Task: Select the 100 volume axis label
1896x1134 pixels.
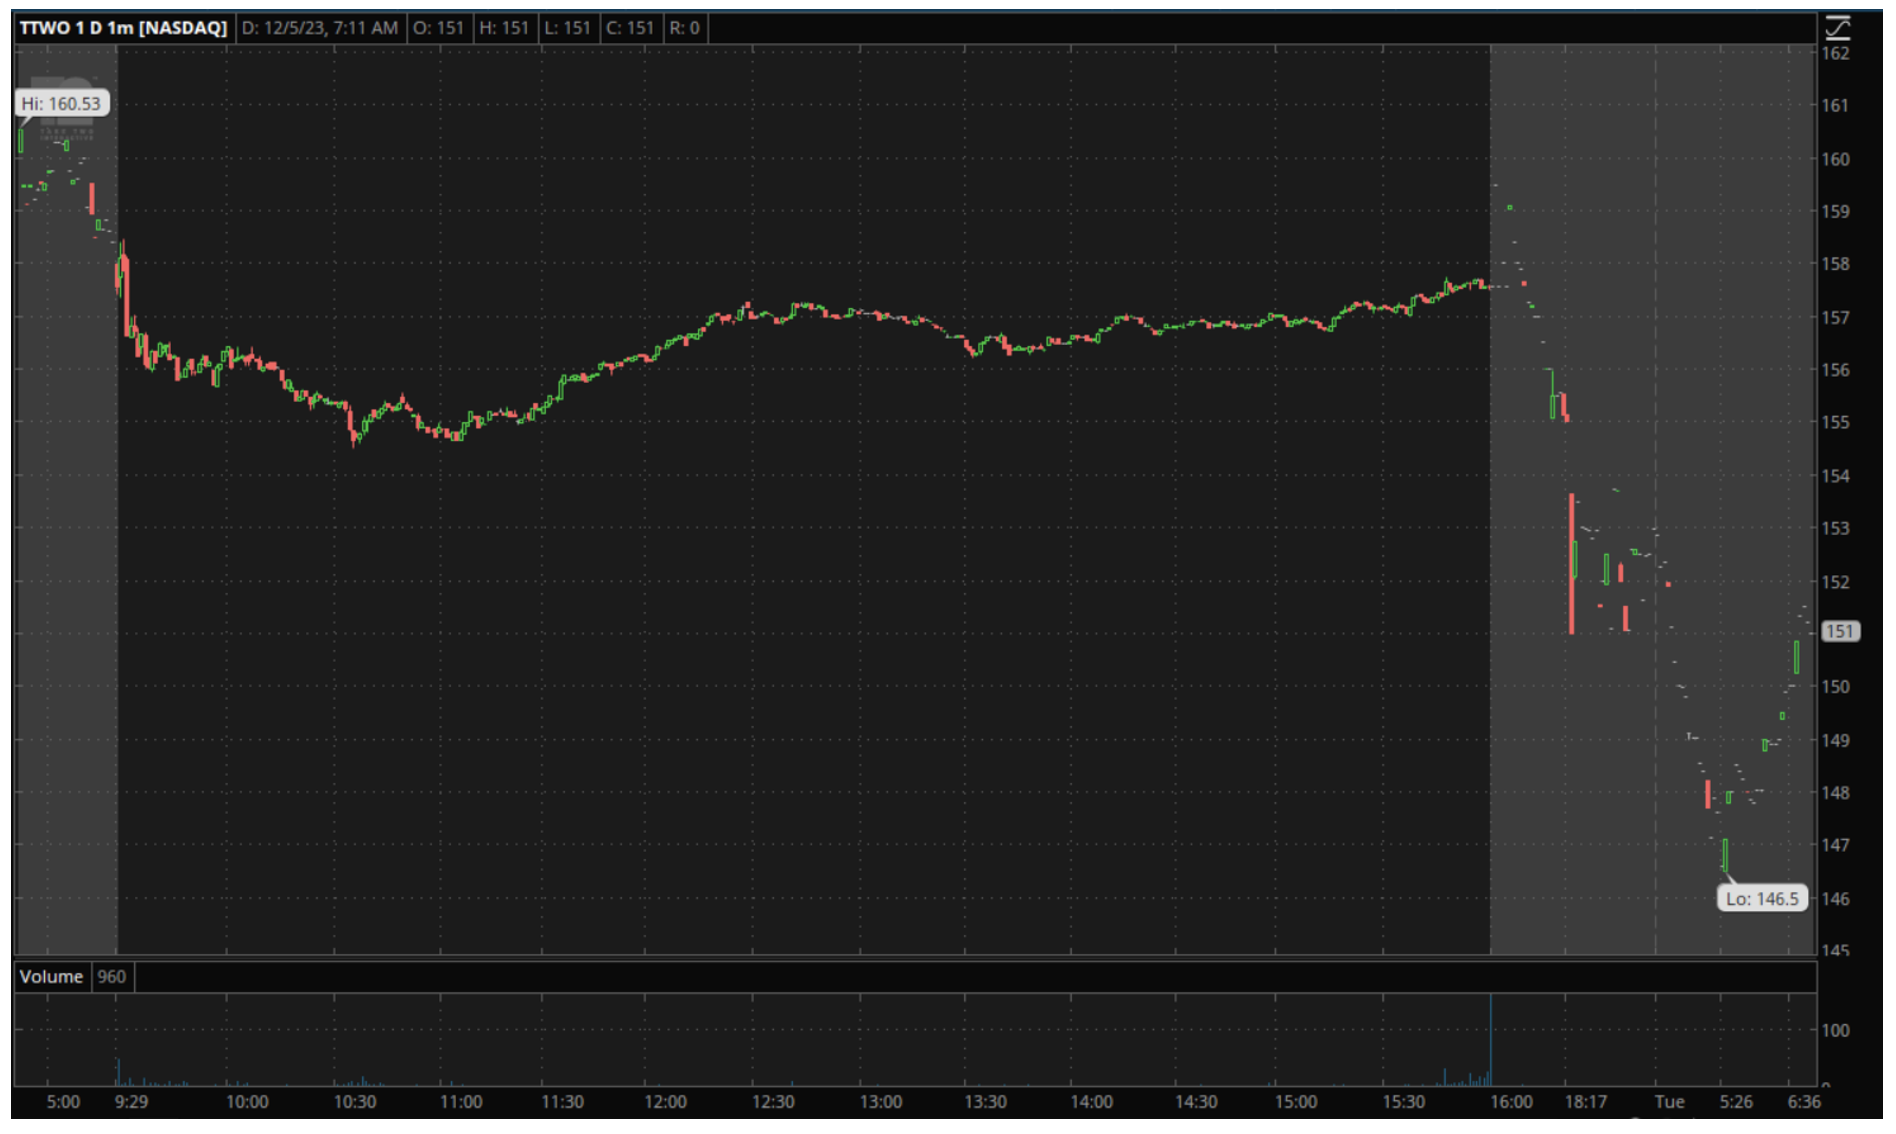Action: 1835,1030
